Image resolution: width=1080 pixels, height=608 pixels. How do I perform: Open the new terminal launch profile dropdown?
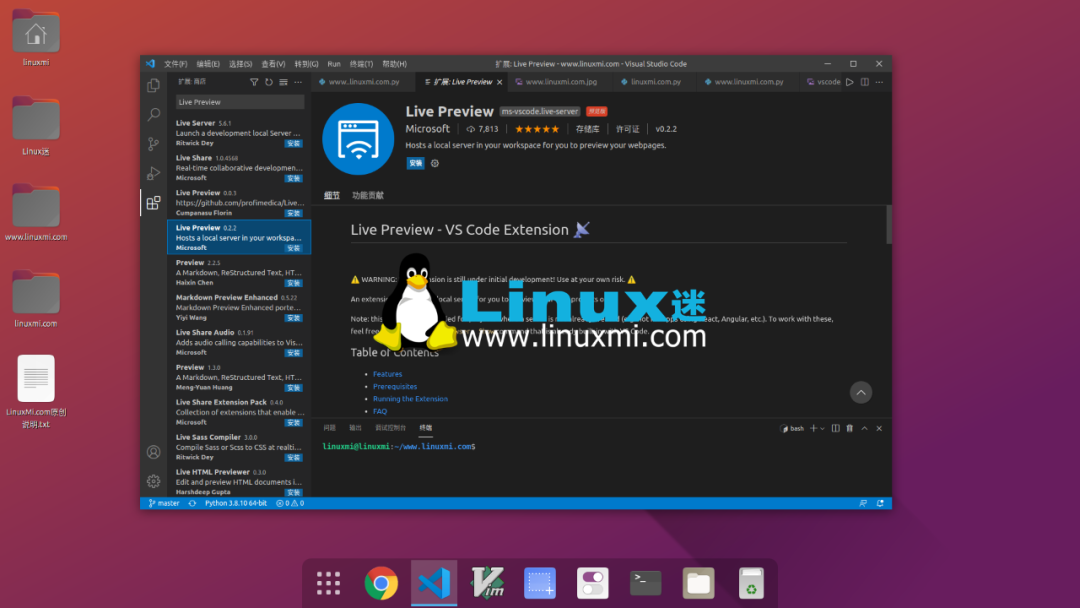[821, 428]
